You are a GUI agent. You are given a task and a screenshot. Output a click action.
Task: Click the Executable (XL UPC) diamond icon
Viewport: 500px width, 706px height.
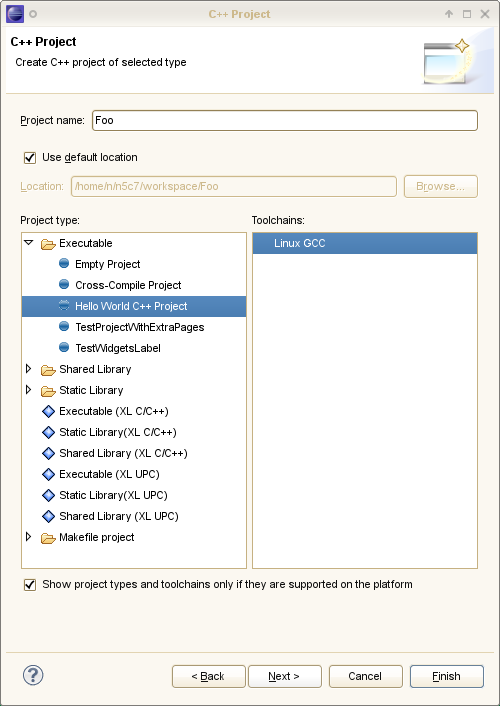point(48,474)
